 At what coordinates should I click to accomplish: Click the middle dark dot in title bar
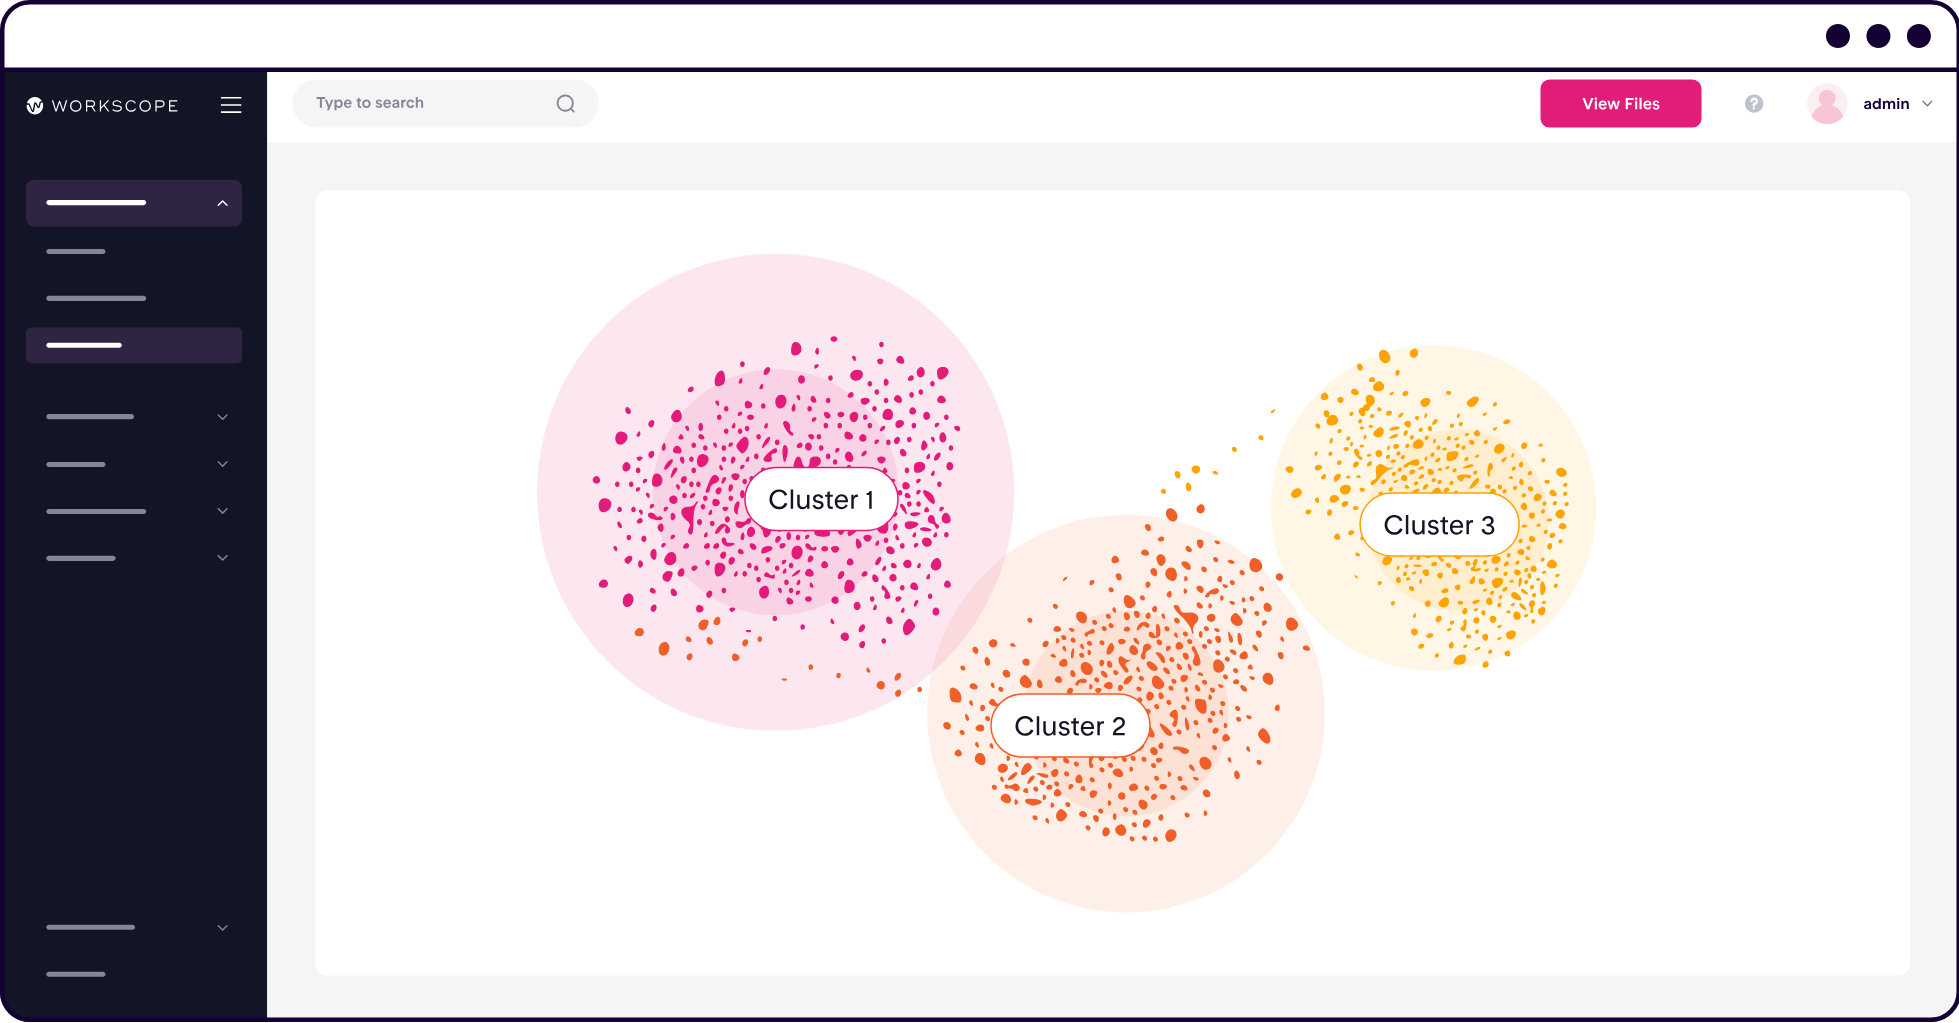(1879, 36)
